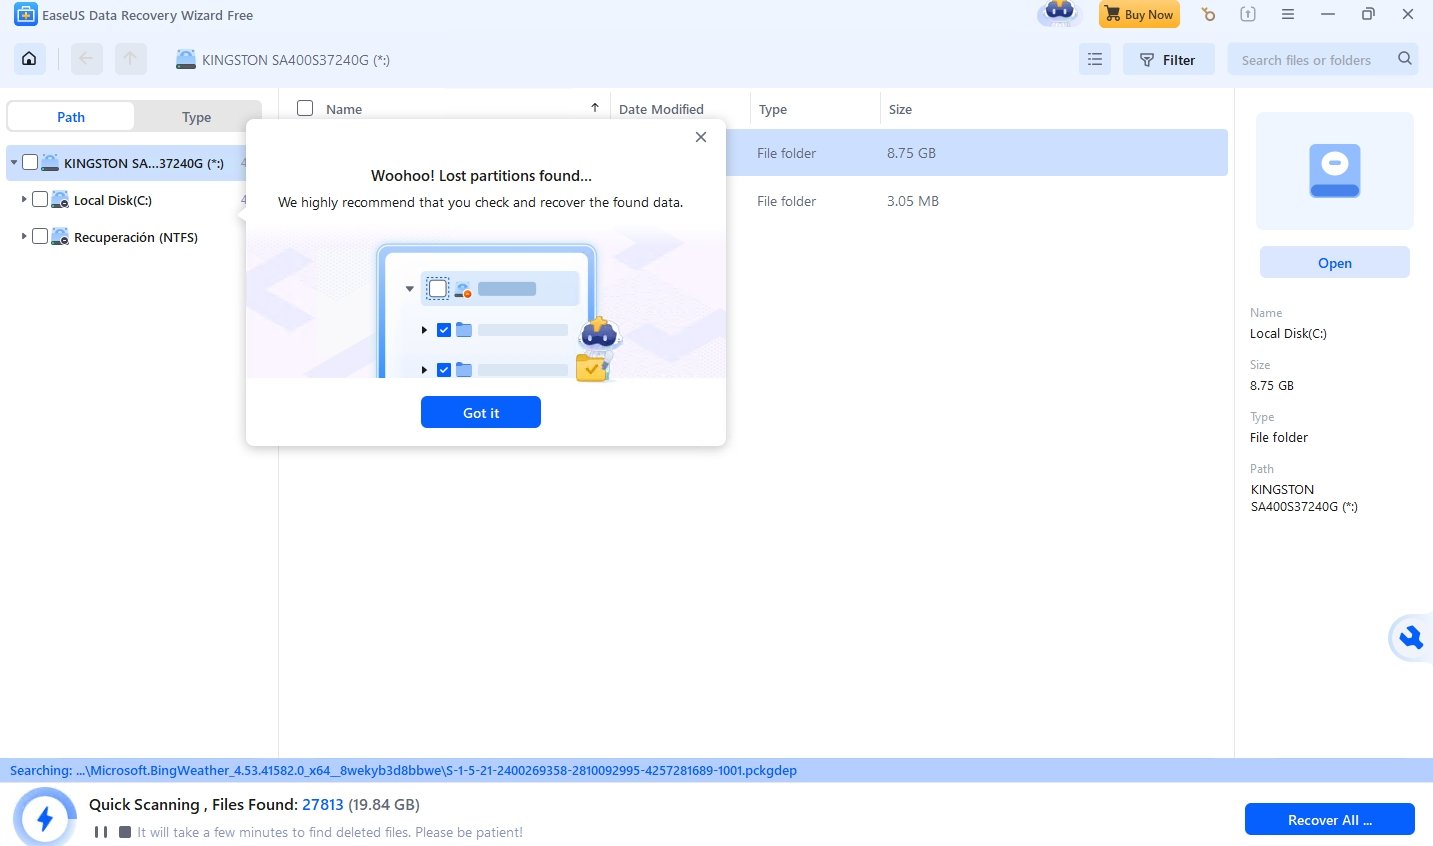Image resolution: width=1433 pixels, height=846 pixels.
Task: Pause the quick scan
Action: tap(101, 832)
